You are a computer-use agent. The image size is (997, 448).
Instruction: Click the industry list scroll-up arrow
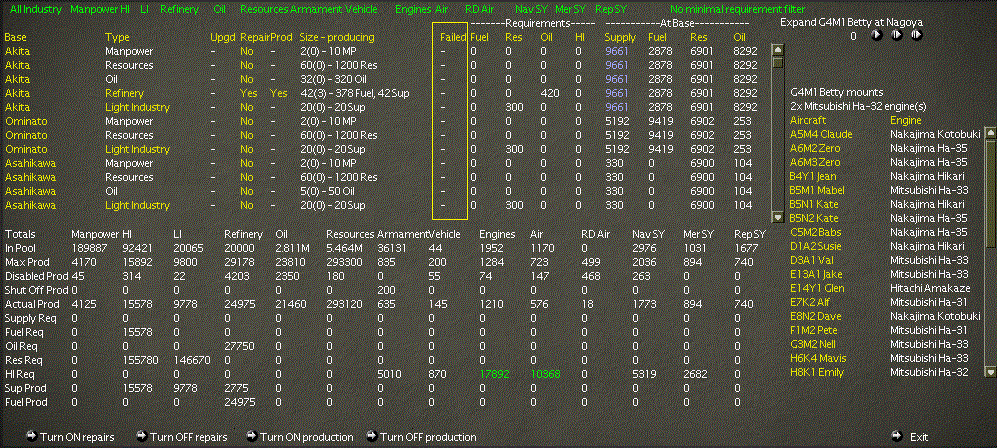coord(778,50)
